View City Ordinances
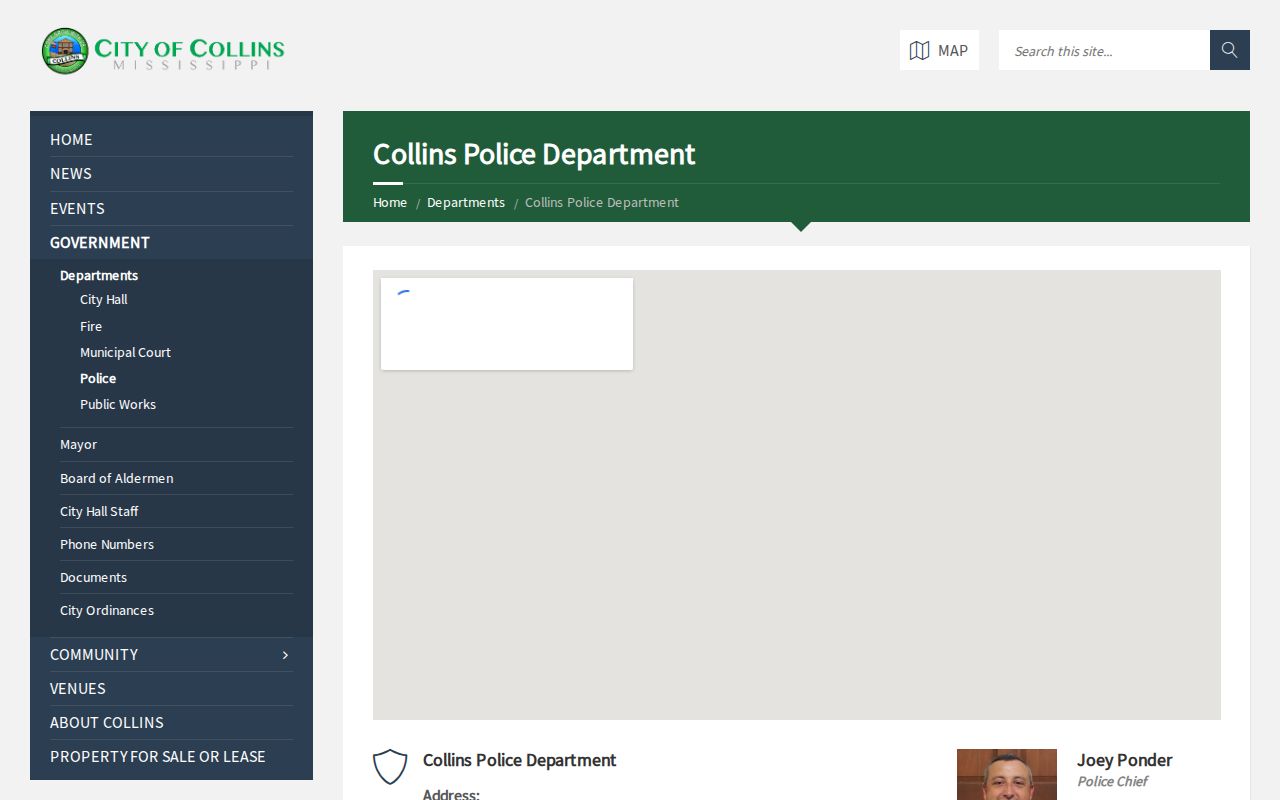1280x800 pixels. (x=107, y=611)
